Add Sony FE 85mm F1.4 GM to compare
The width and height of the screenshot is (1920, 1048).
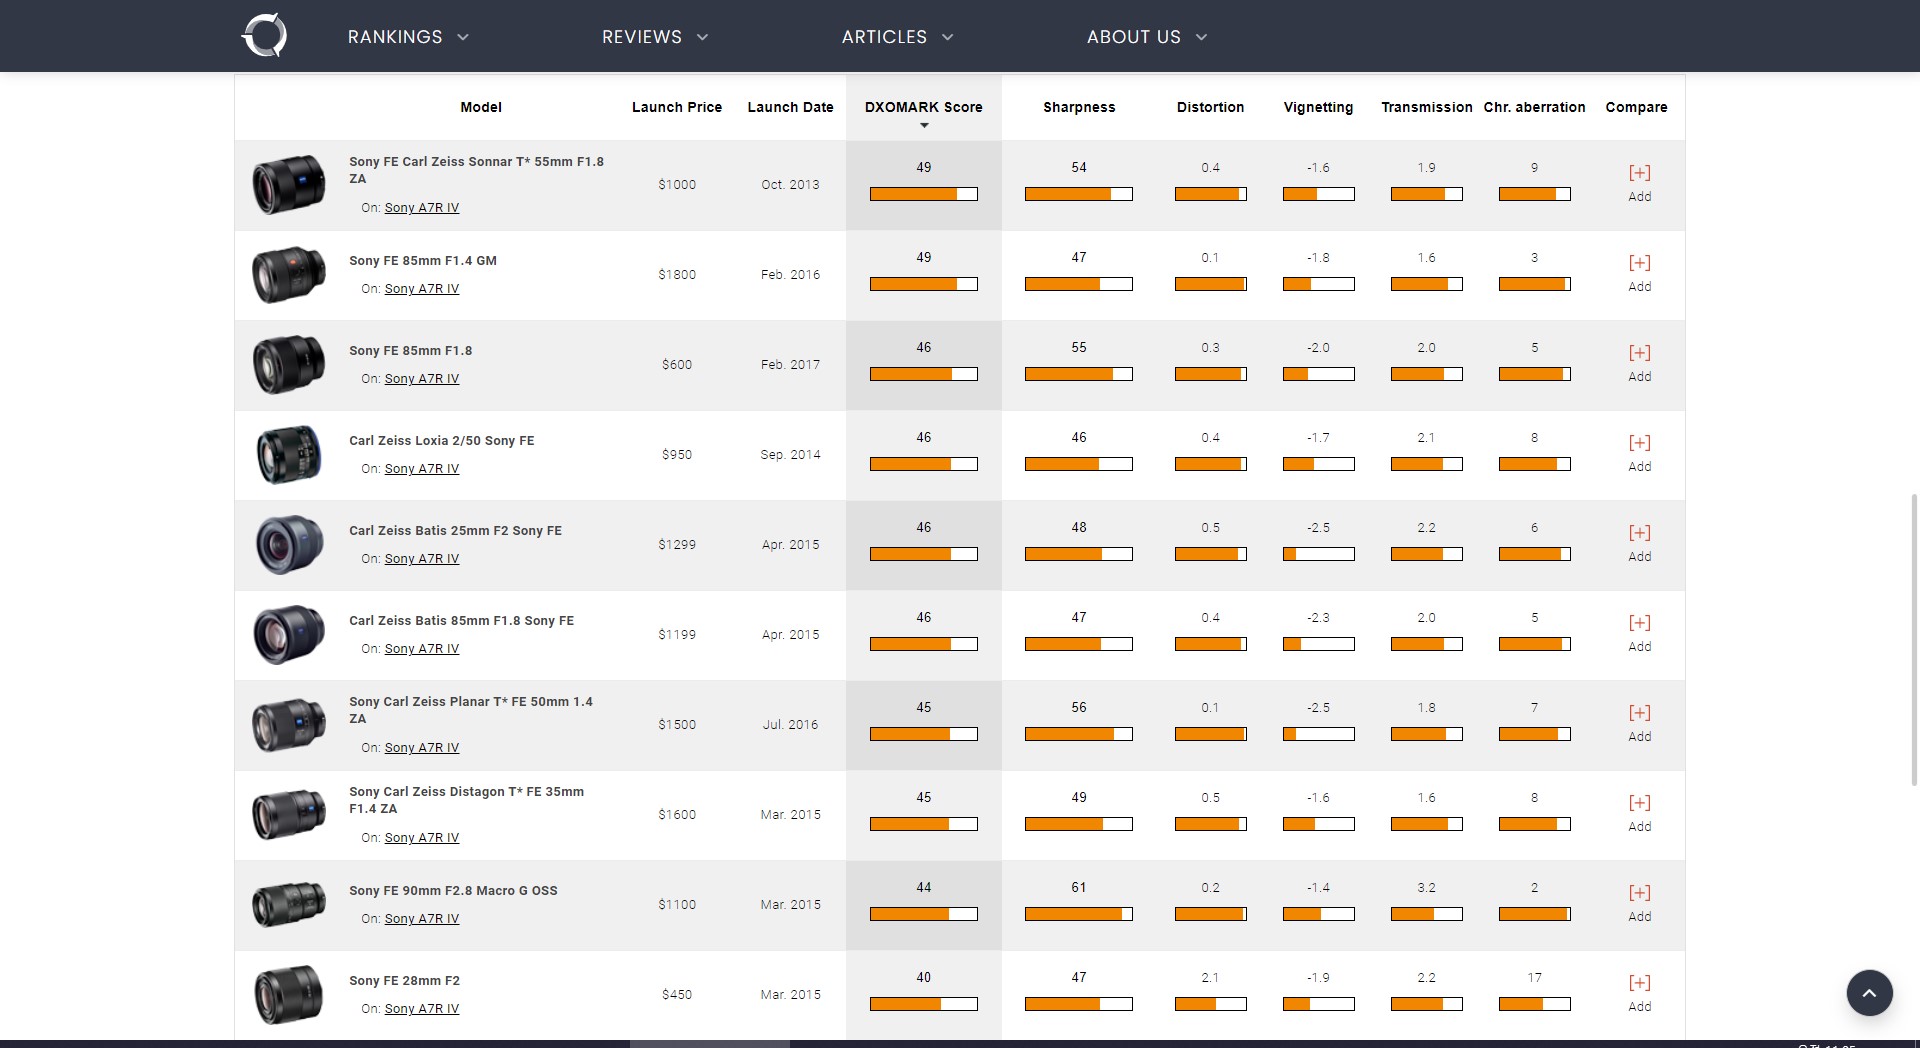[1639, 273]
